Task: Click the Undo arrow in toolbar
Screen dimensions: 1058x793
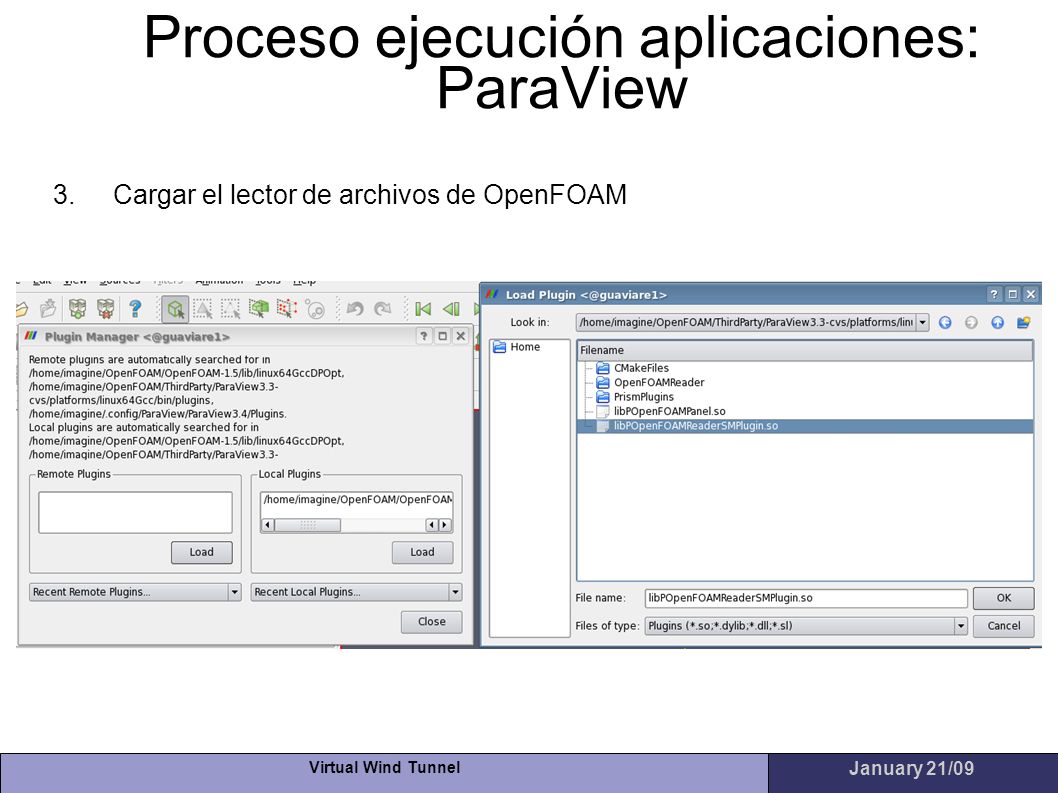Action: [x=355, y=309]
